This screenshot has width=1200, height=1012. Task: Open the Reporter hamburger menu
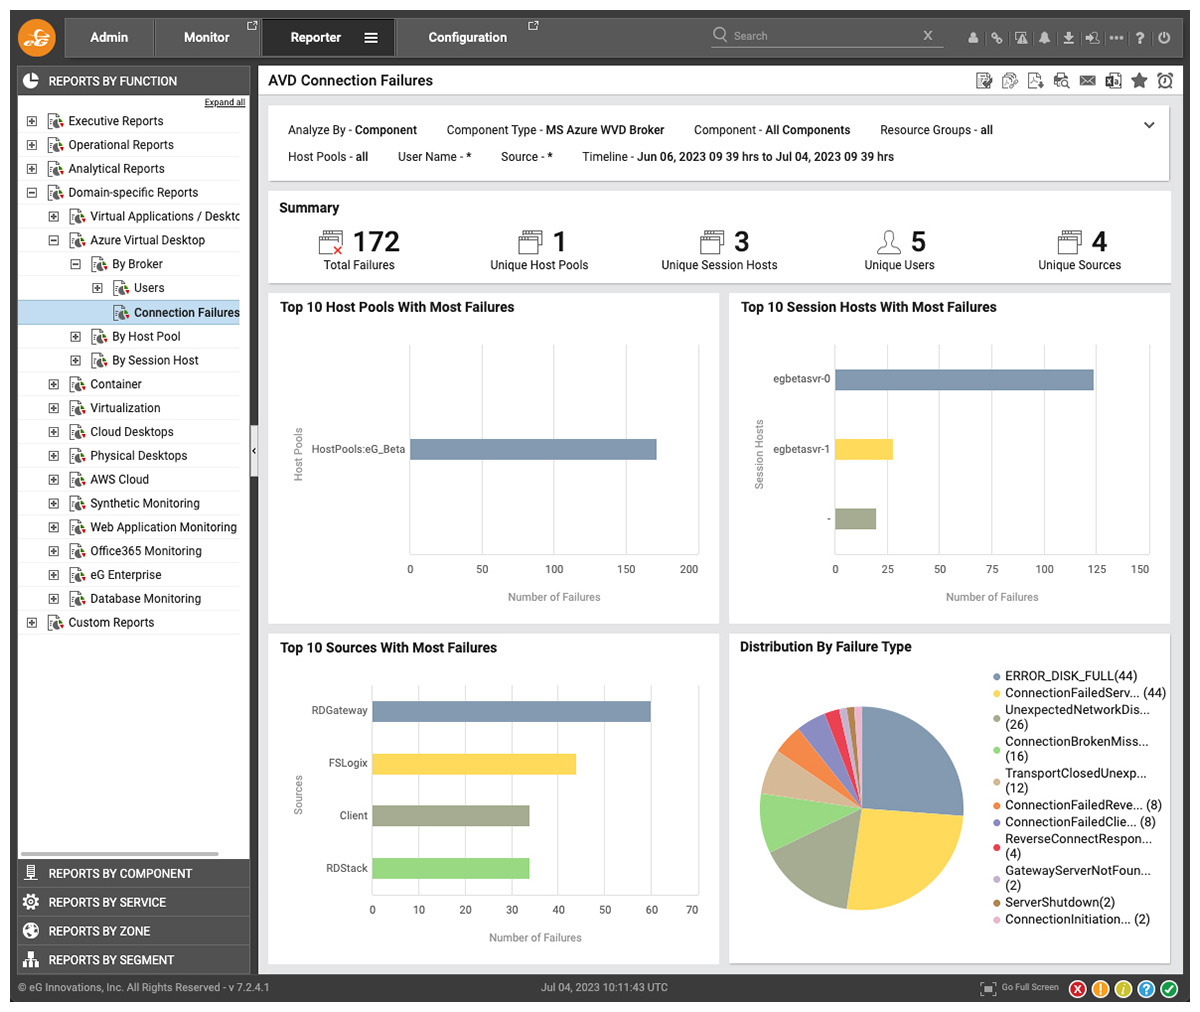coord(371,38)
